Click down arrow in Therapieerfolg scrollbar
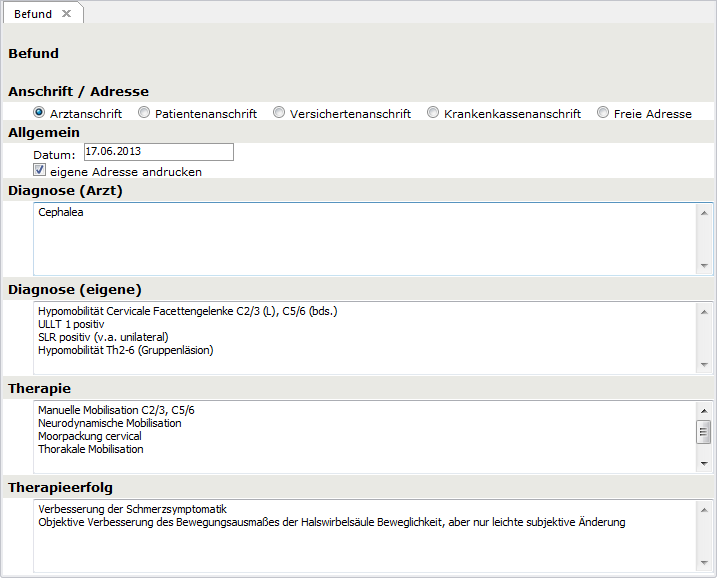Screen dimensions: 717x578 click(704, 562)
